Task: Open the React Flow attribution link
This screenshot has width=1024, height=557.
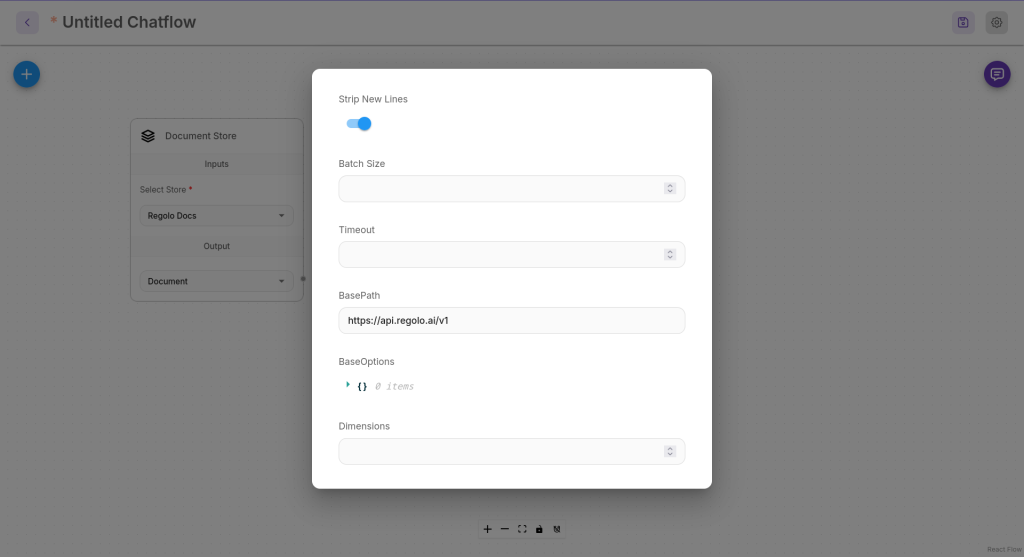Action: [x=1004, y=549]
